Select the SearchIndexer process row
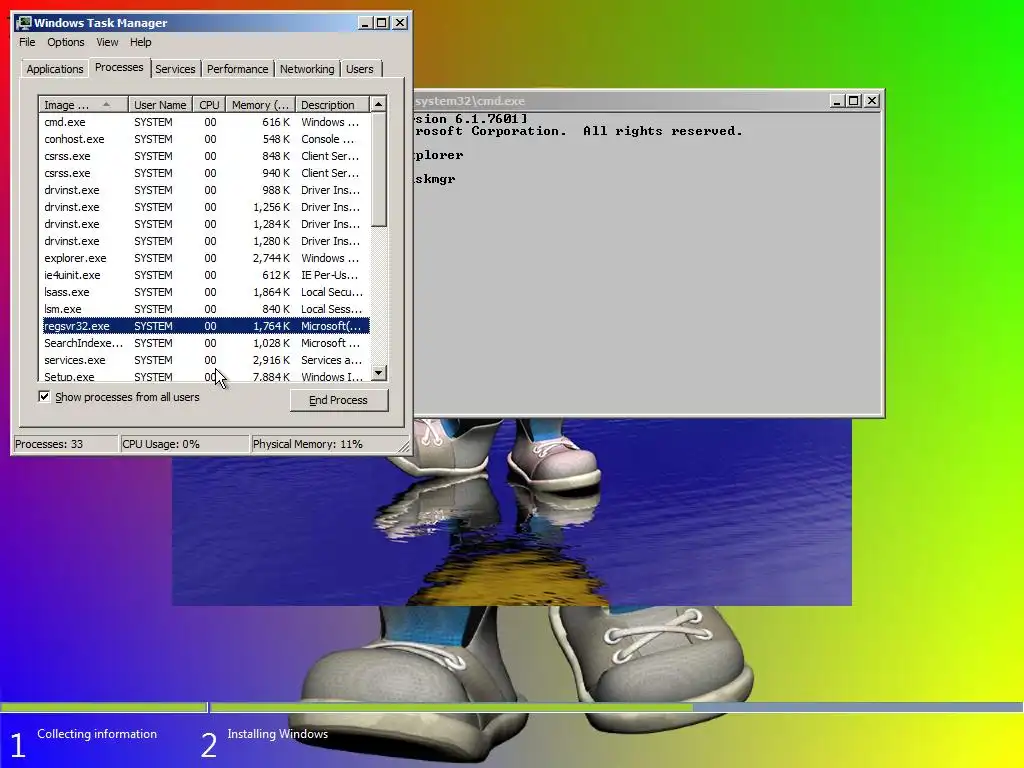The width and height of the screenshot is (1024, 768). click(206, 343)
